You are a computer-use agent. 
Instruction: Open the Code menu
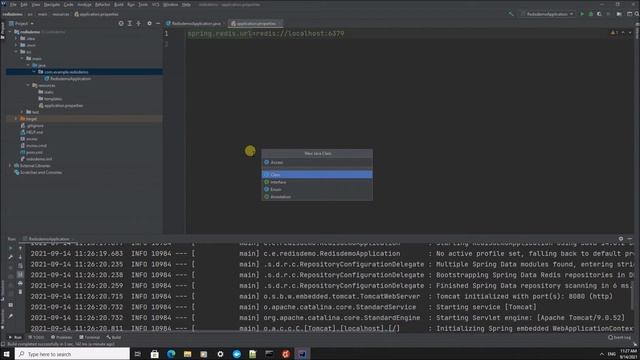(x=69, y=4)
